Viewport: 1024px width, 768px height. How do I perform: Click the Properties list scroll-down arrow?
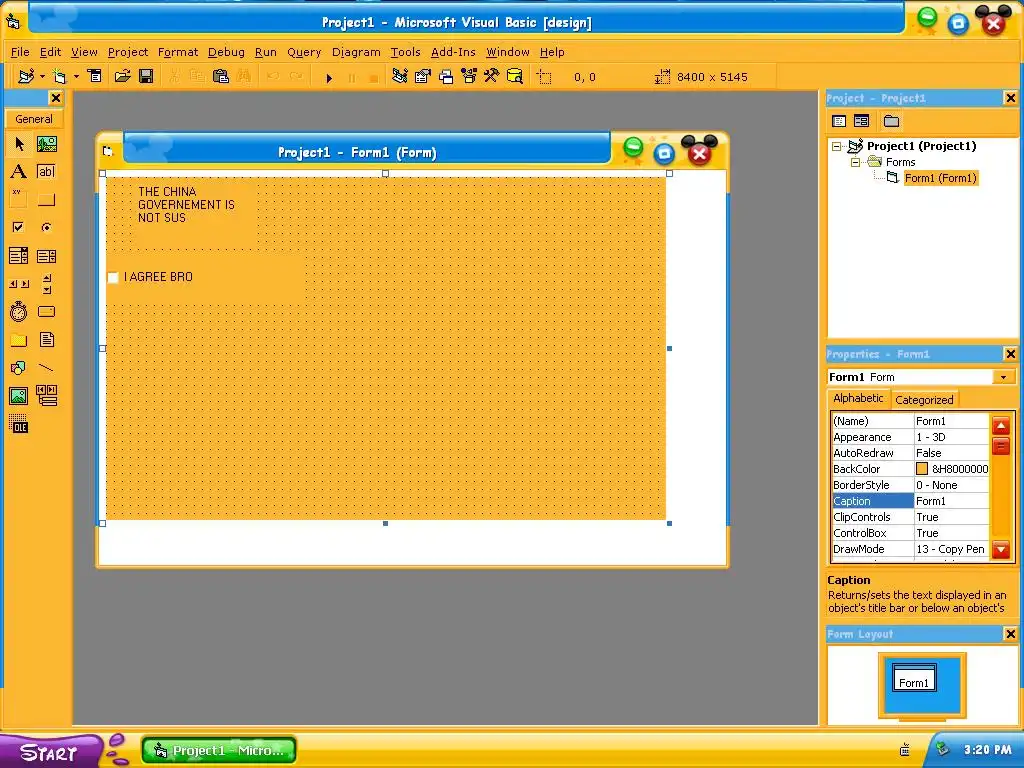click(x=1001, y=549)
